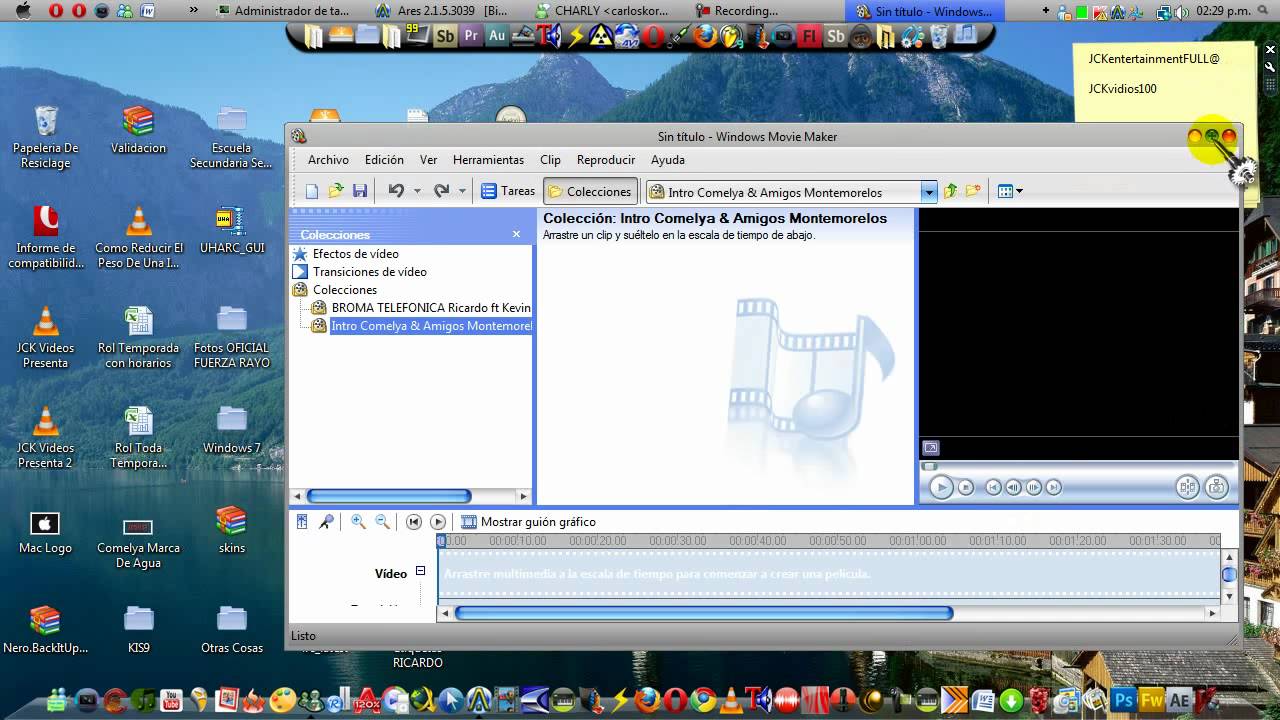
Task: Open the collection selector combo box
Action: [791, 192]
